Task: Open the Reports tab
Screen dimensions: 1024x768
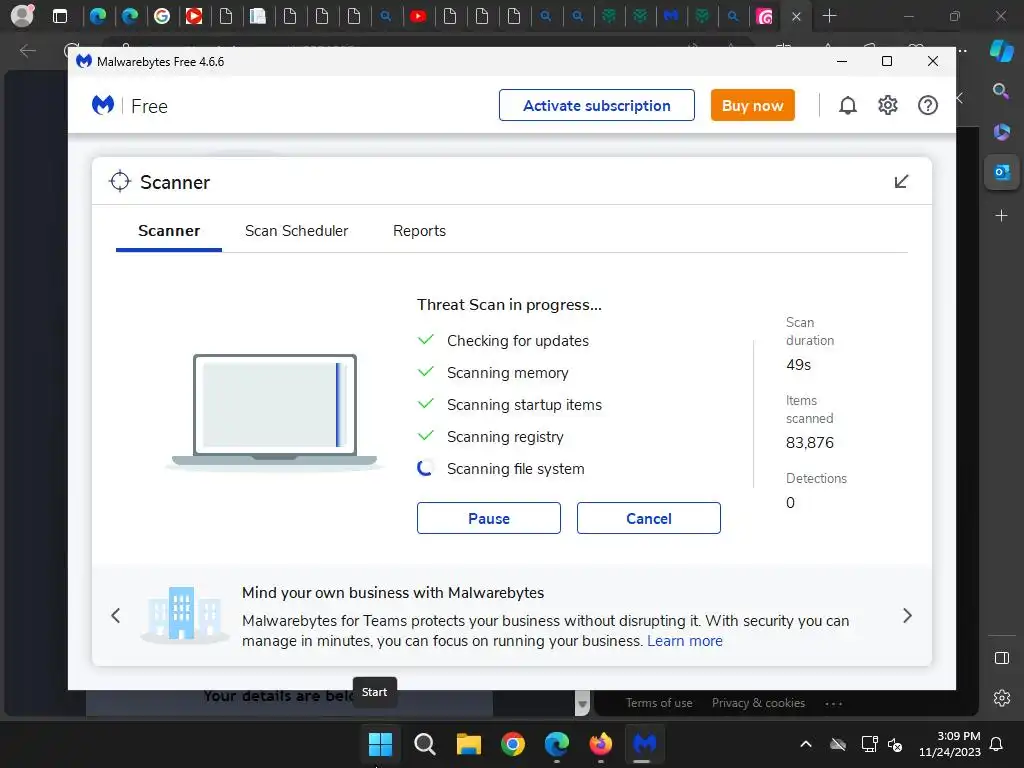Action: [x=419, y=231]
